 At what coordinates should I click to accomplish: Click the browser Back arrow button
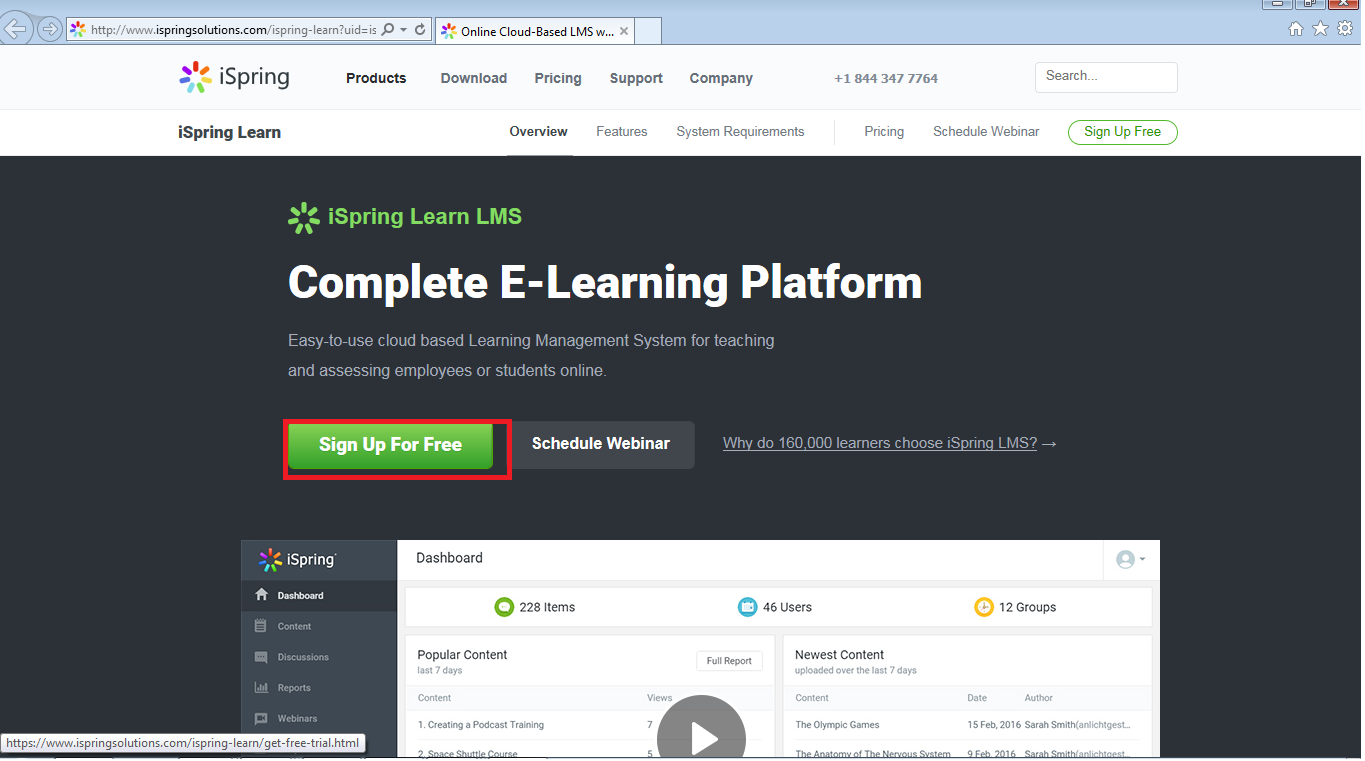15,28
